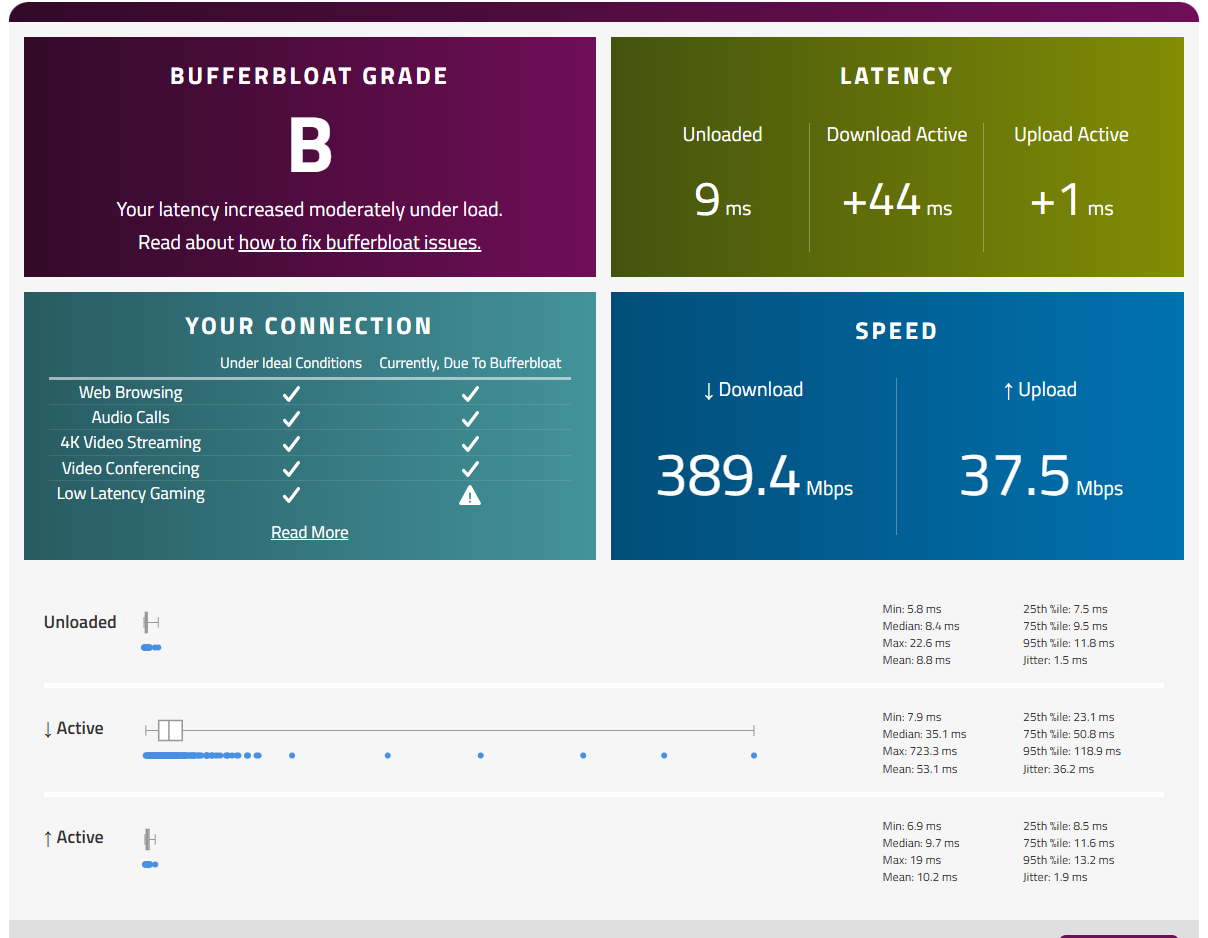Viewport: 1208px width, 938px height.
Task: Click the "Web Browsing" row label
Action: pyautogui.click(x=131, y=393)
